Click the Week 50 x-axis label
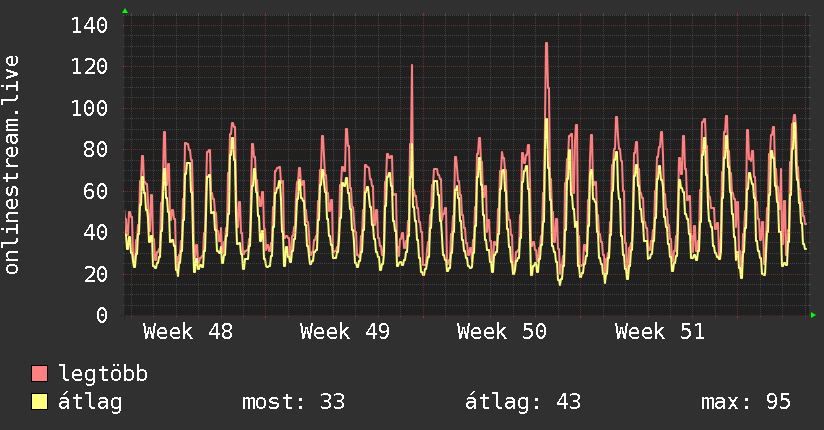Screen dimensions: 824x430 pyautogui.click(x=502, y=332)
